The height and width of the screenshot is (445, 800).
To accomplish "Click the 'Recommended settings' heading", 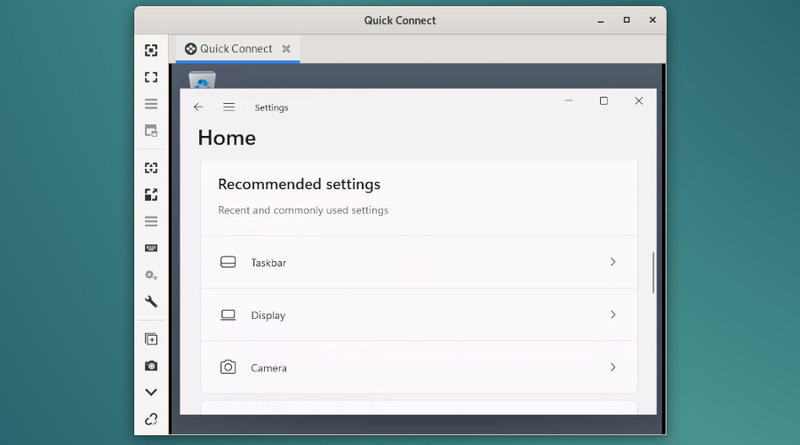I will (x=299, y=184).
